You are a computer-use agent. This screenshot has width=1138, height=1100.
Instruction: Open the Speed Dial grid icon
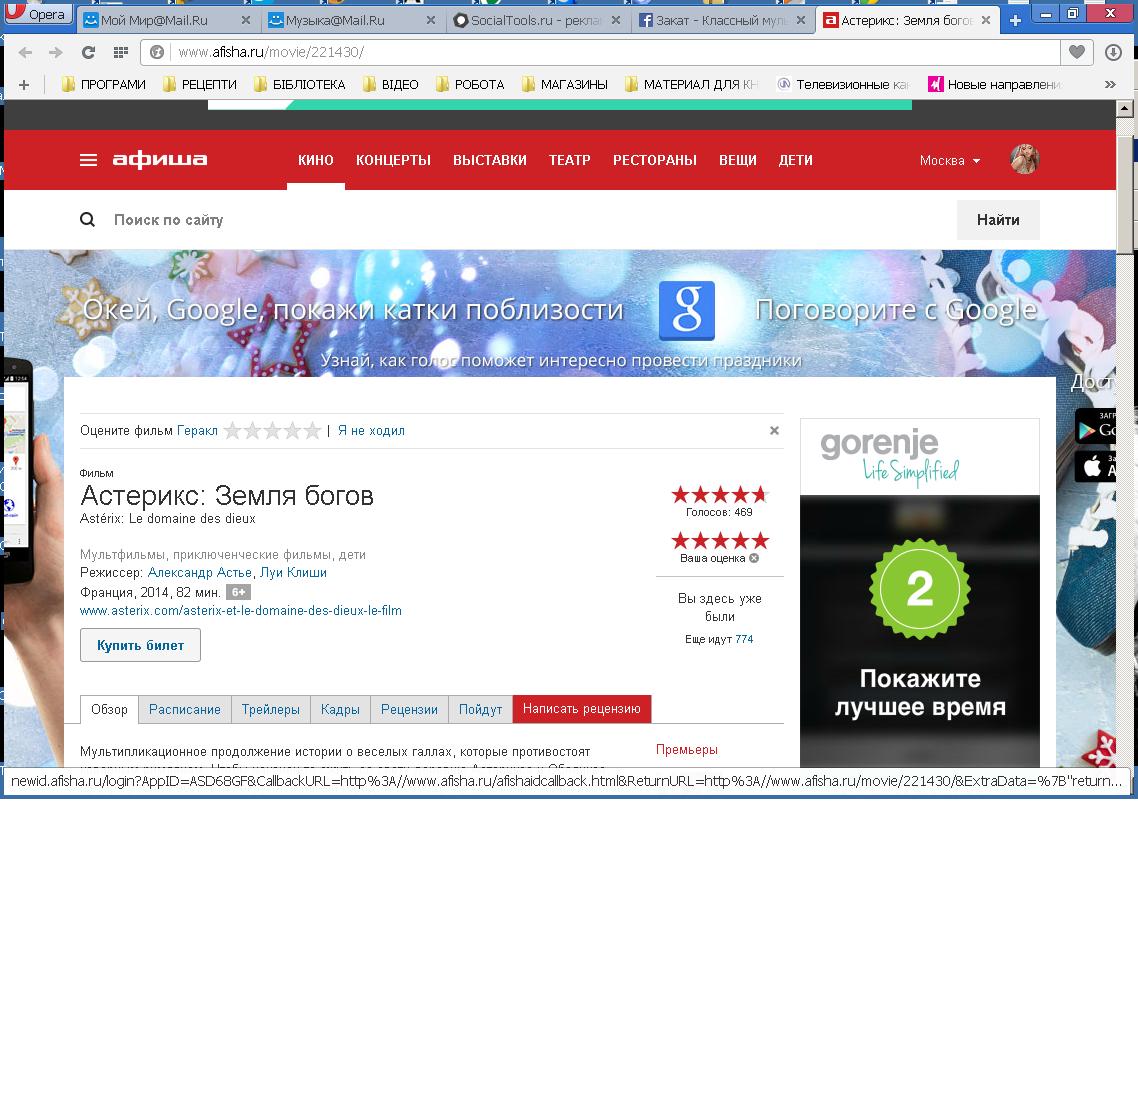click(120, 52)
